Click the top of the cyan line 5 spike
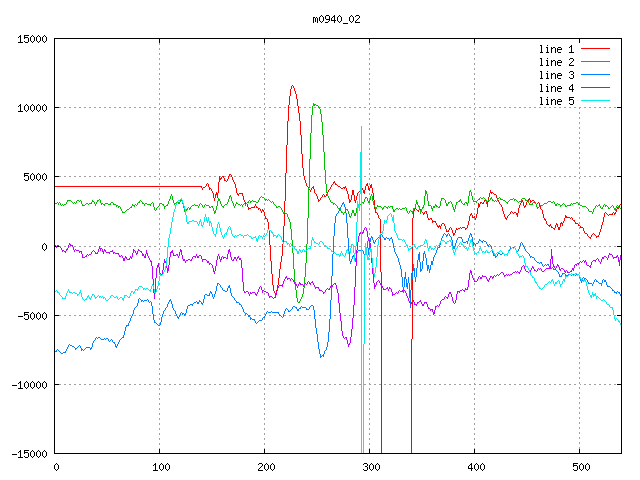 pos(361,127)
